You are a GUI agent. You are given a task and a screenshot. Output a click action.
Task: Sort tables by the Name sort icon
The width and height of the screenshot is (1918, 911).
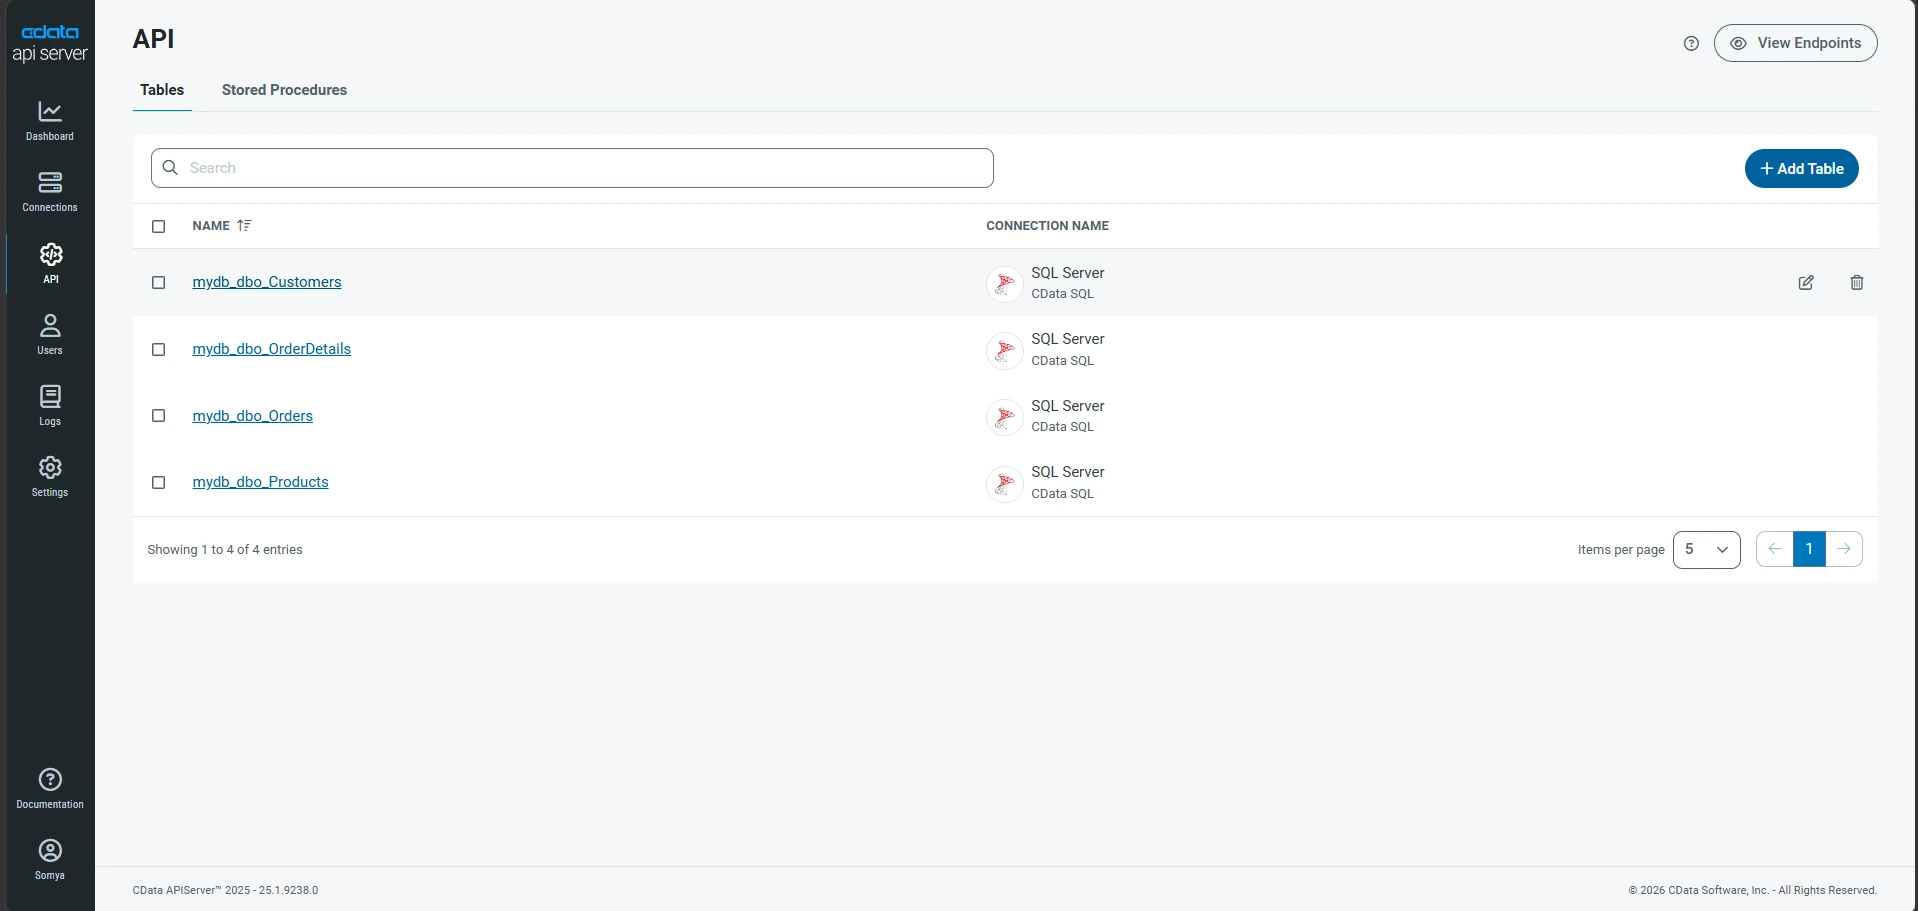point(244,226)
